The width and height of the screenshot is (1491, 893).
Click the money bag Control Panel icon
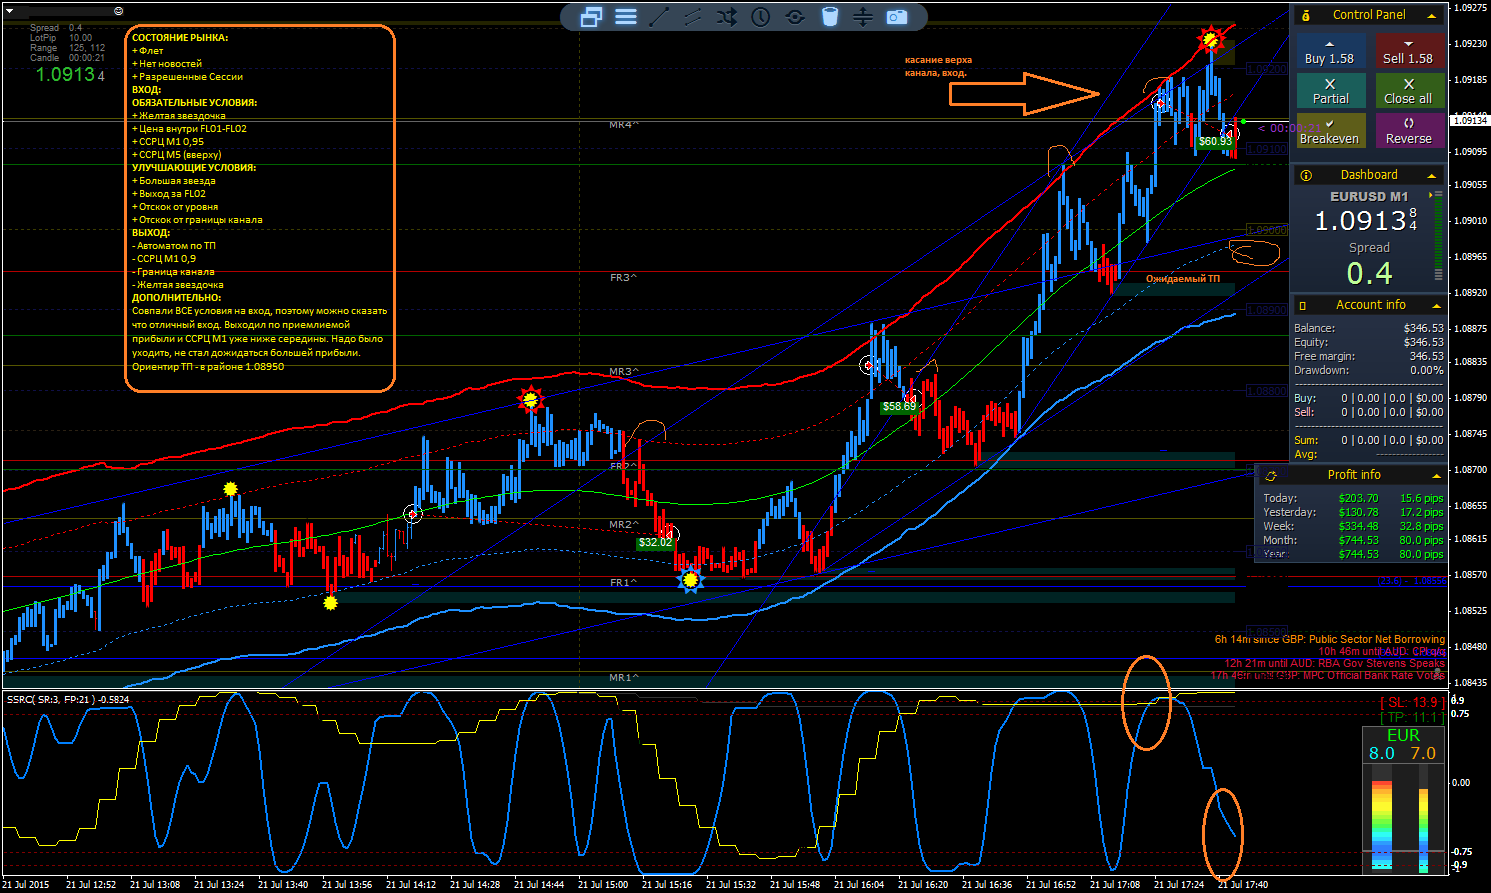pos(1306,15)
